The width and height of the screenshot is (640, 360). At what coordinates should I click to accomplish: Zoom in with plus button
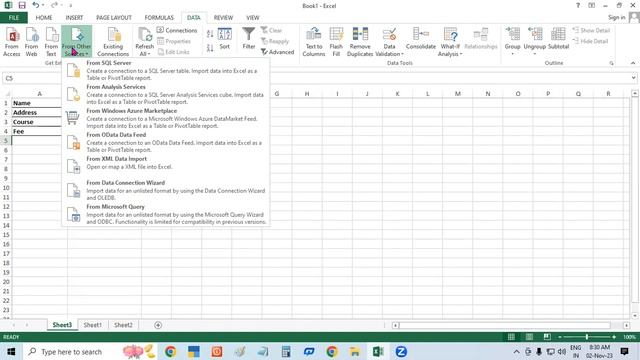[x=614, y=337]
